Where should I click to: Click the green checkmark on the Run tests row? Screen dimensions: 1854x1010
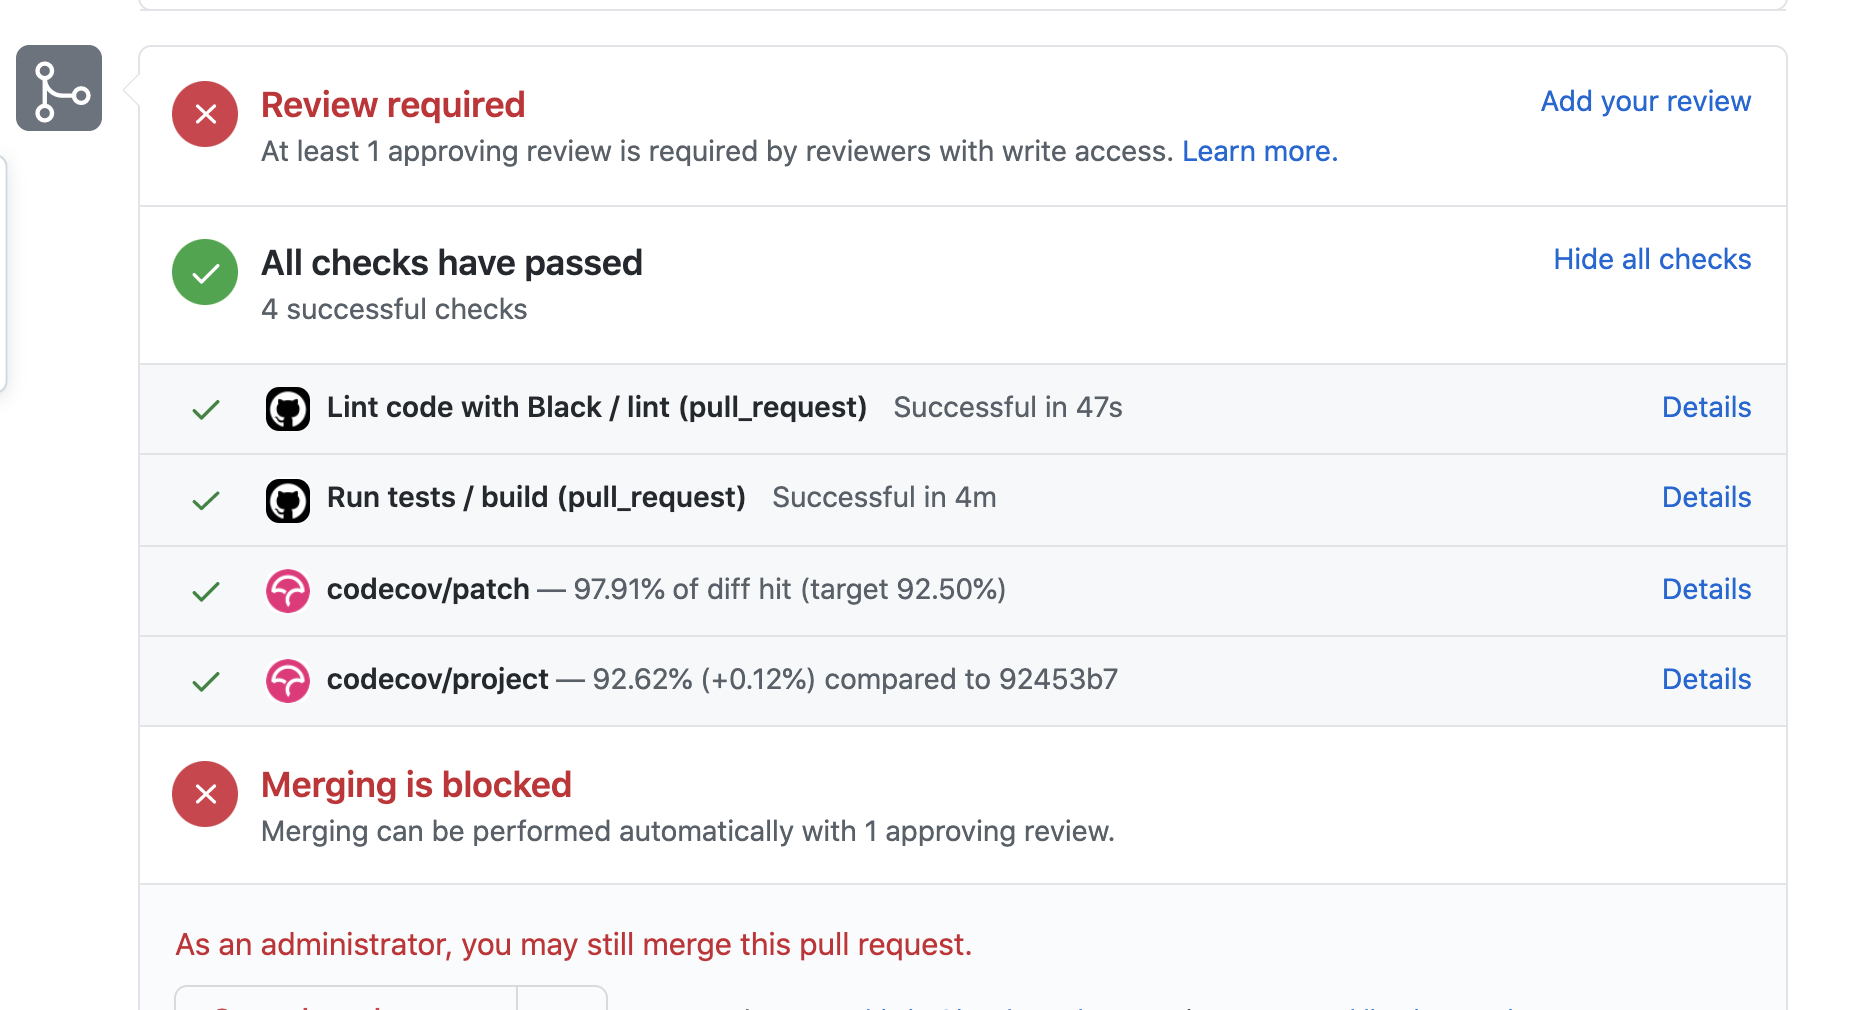tap(204, 500)
